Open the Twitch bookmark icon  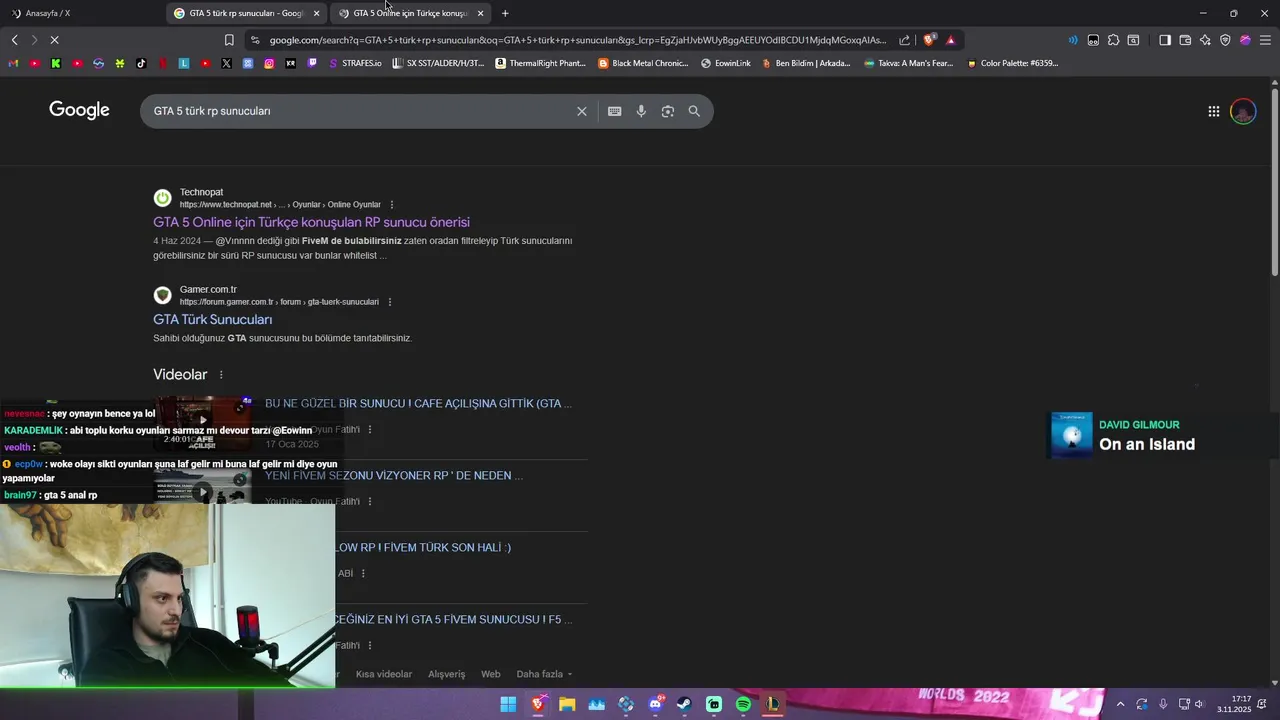pos(312,63)
